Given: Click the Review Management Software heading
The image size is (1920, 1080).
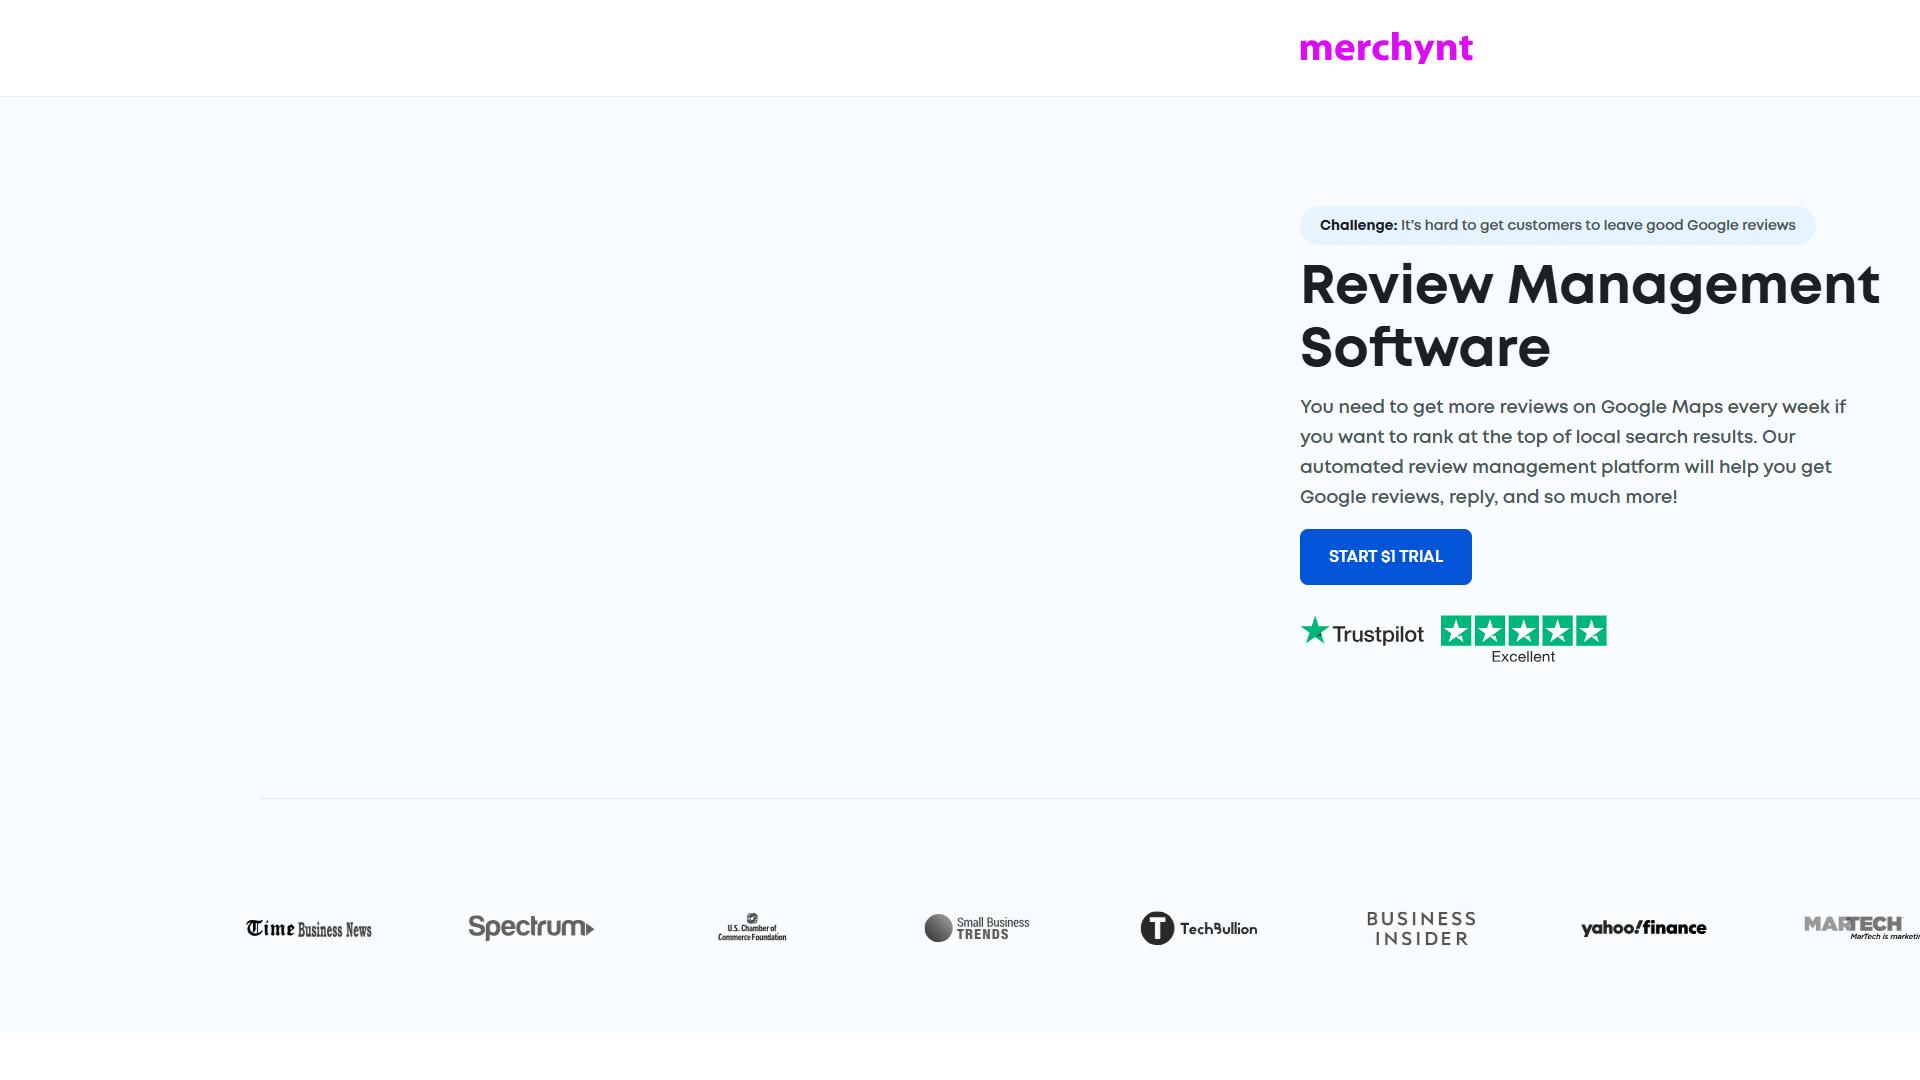Looking at the screenshot, I should pyautogui.click(x=1590, y=316).
